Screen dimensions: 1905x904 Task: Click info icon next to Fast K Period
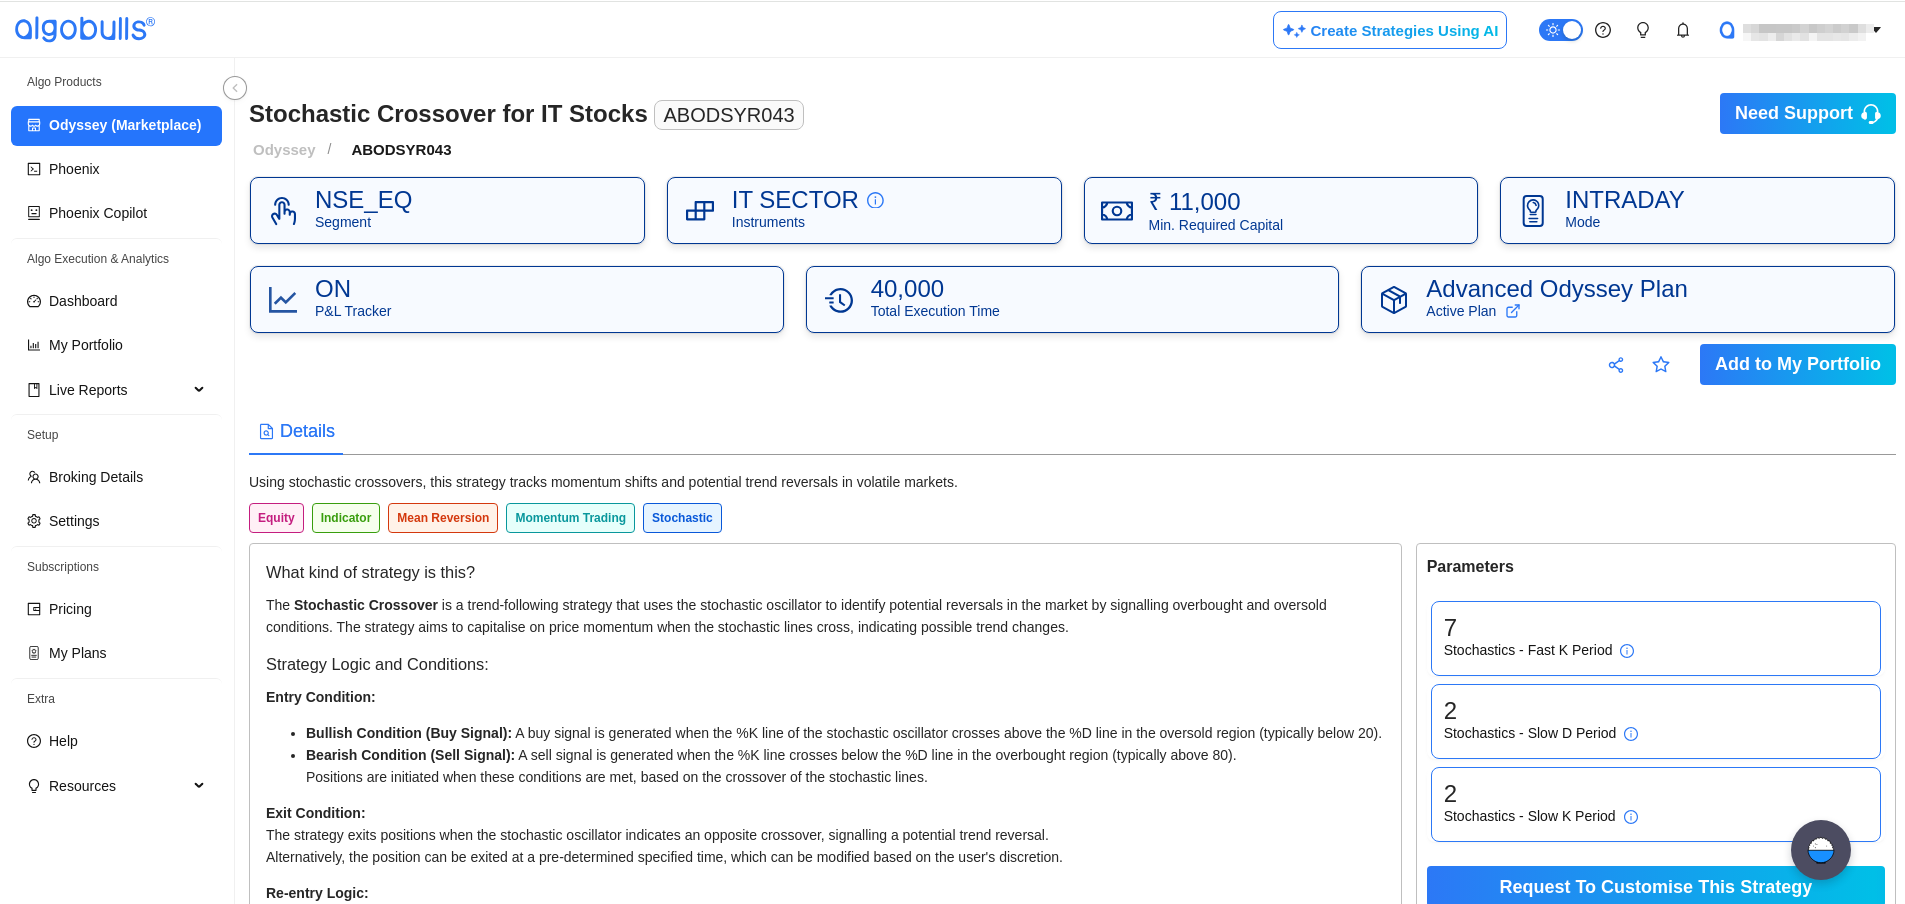pos(1627,651)
